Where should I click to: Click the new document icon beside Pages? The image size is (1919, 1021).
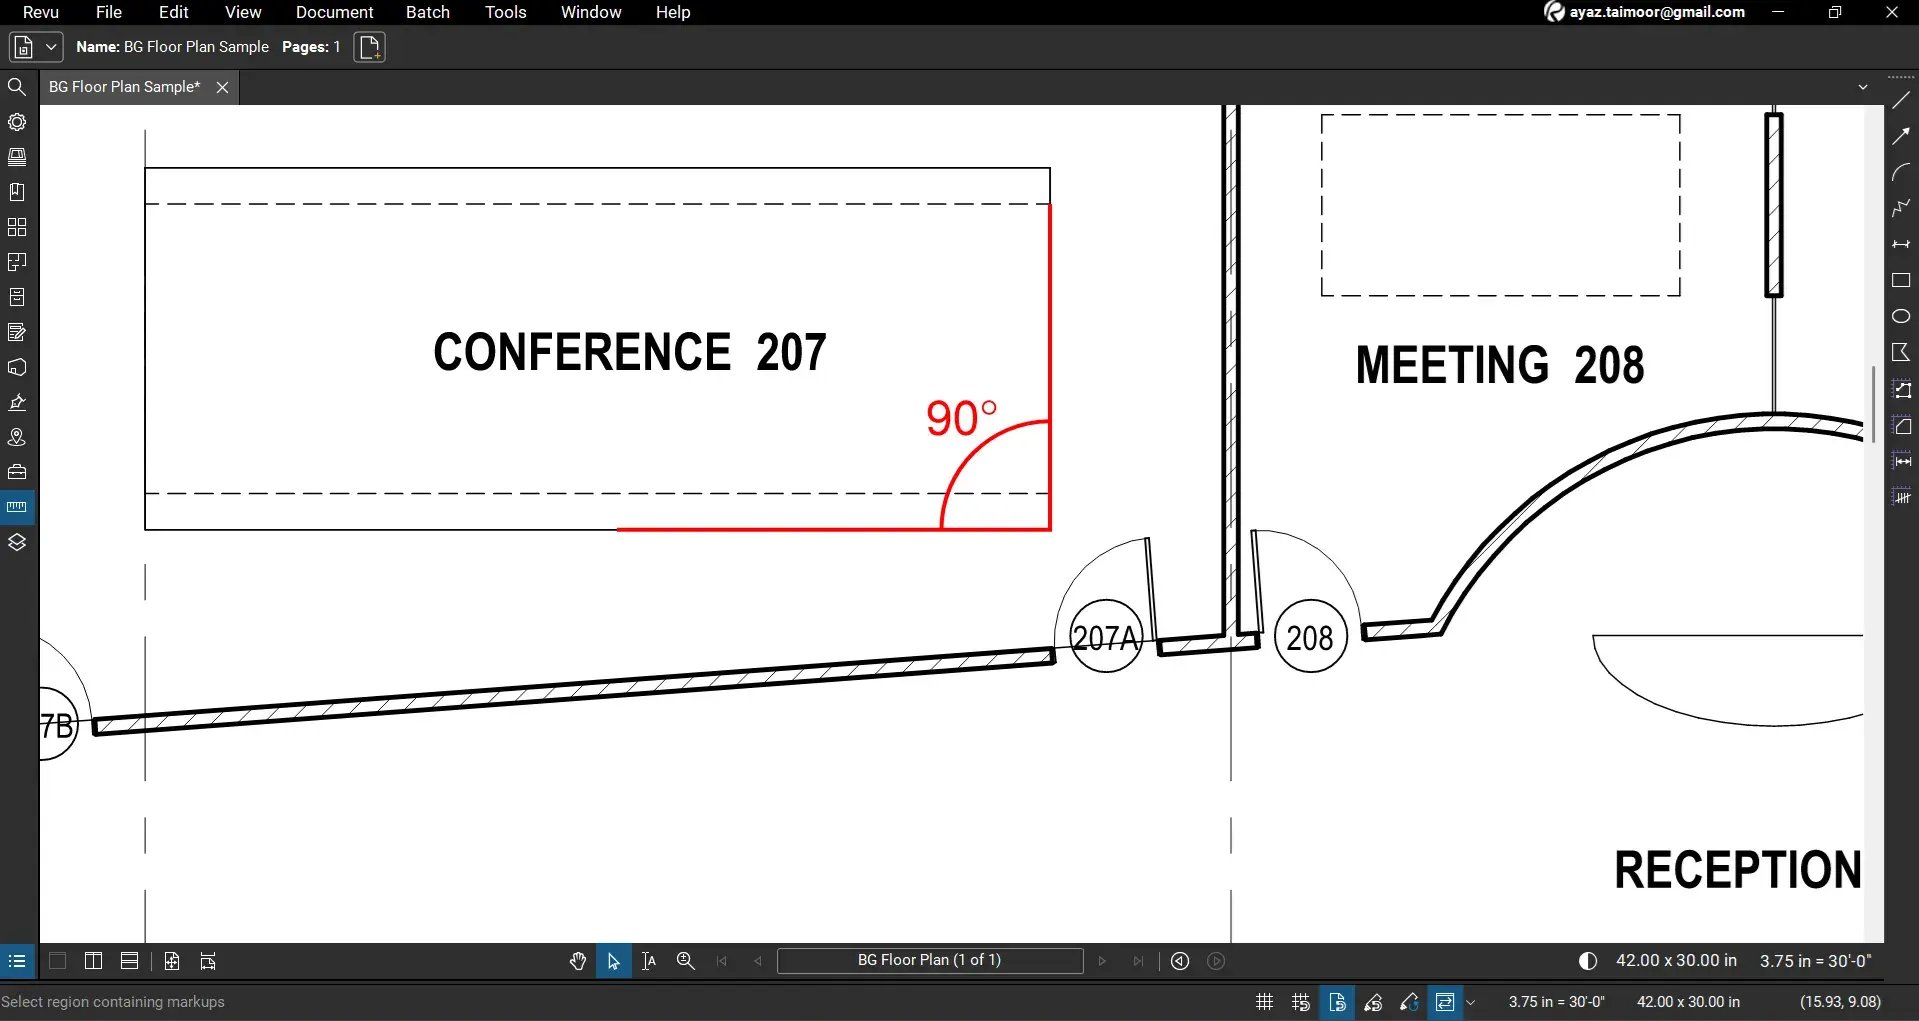[x=369, y=47]
